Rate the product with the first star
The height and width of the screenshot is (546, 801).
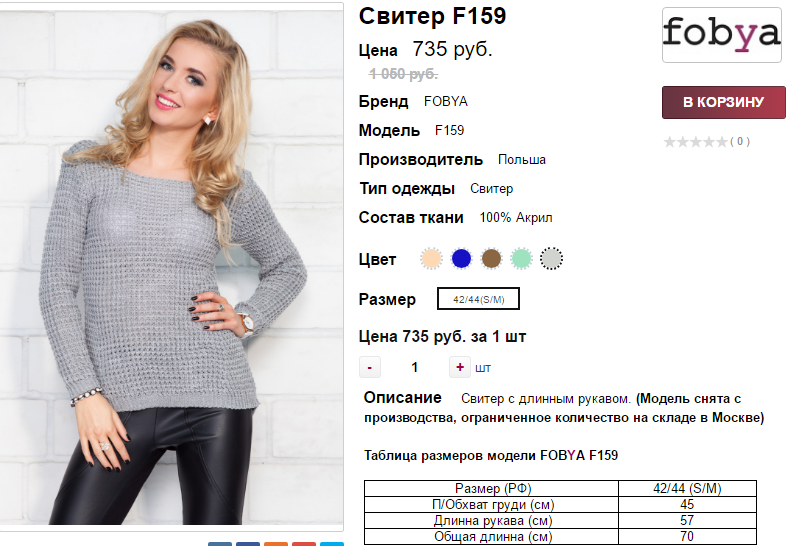[x=670, y=141]
